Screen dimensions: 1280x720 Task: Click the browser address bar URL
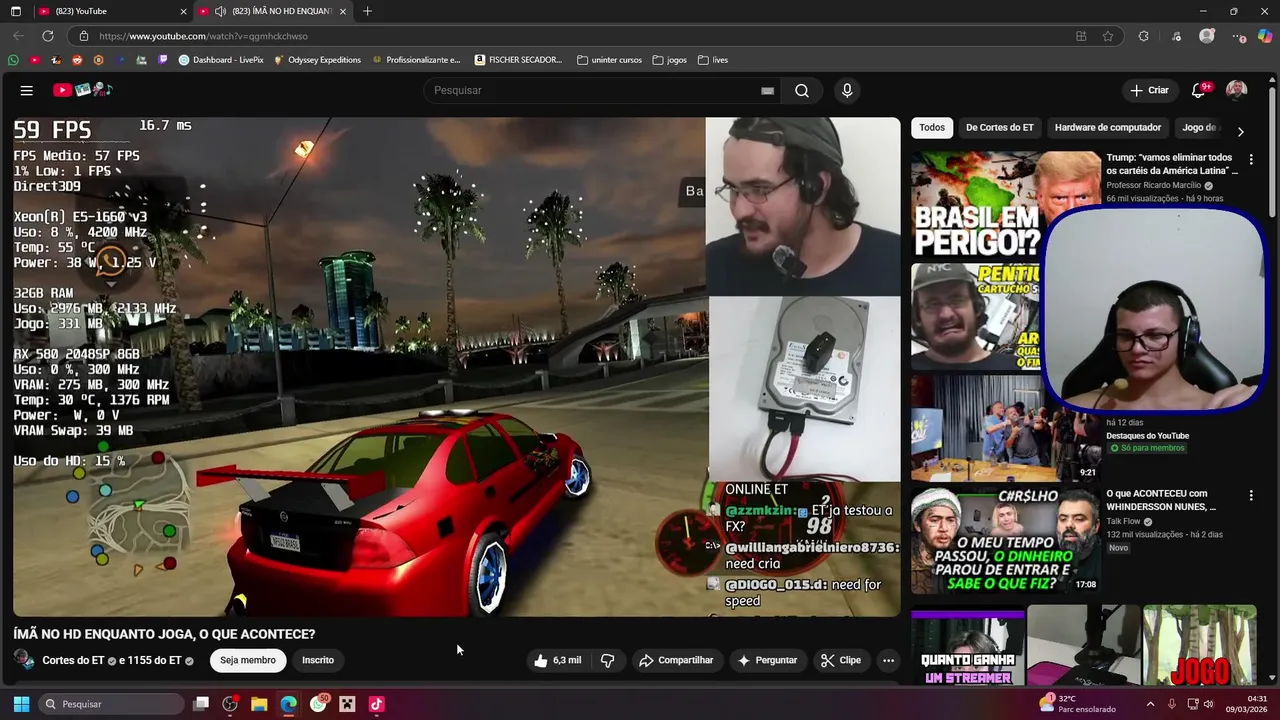[203, 36]
